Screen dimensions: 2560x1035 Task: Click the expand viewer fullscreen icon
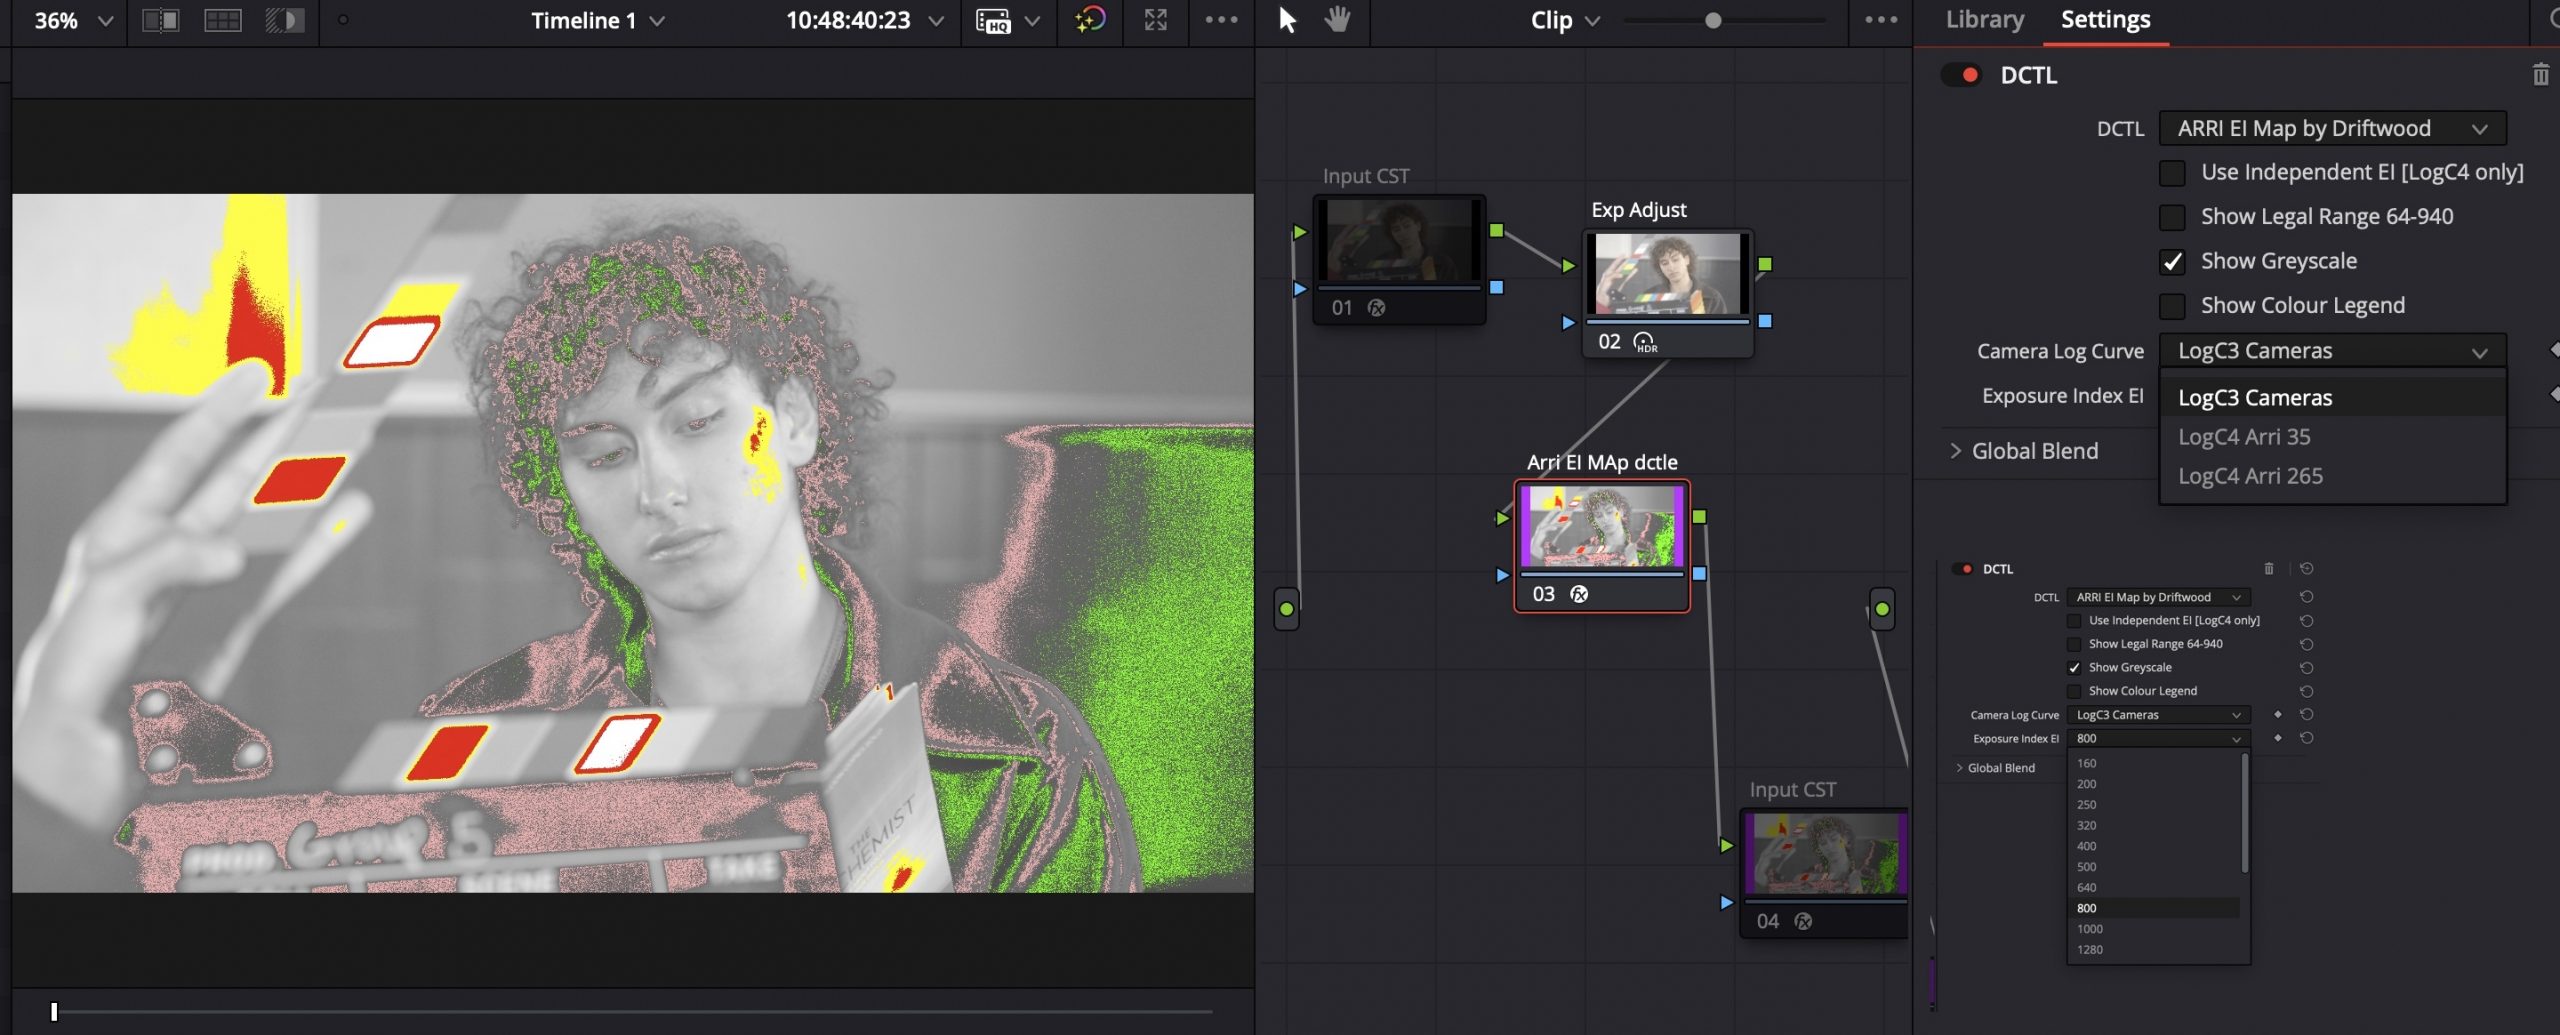[1155, 20]
